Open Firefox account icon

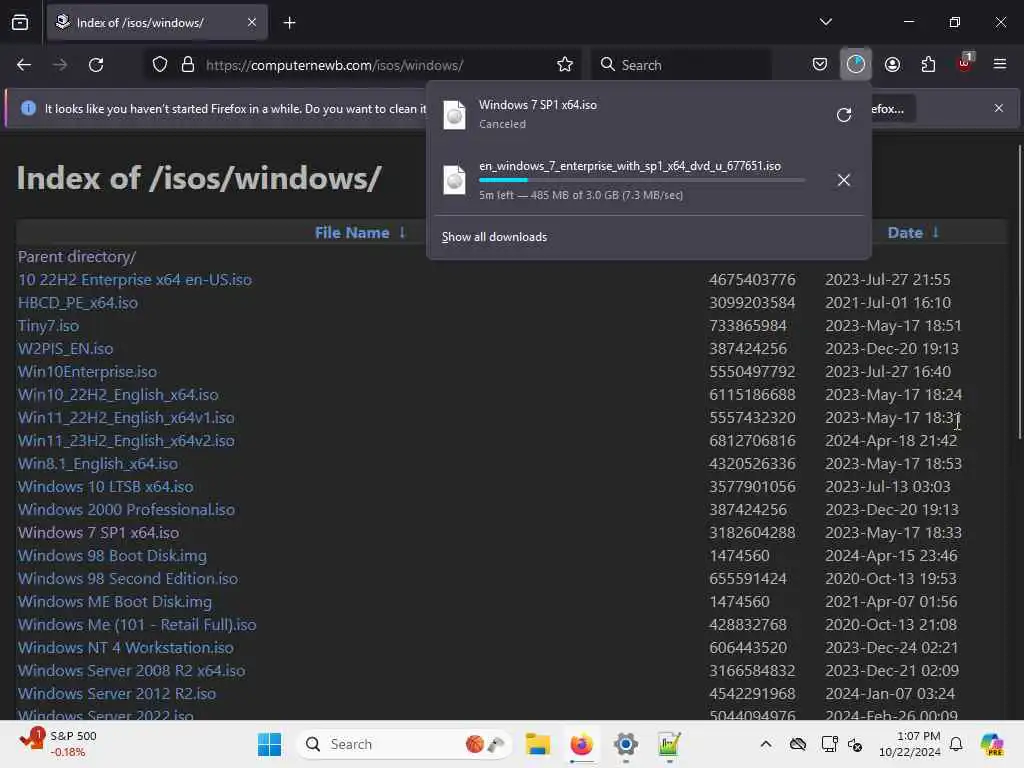892,64
